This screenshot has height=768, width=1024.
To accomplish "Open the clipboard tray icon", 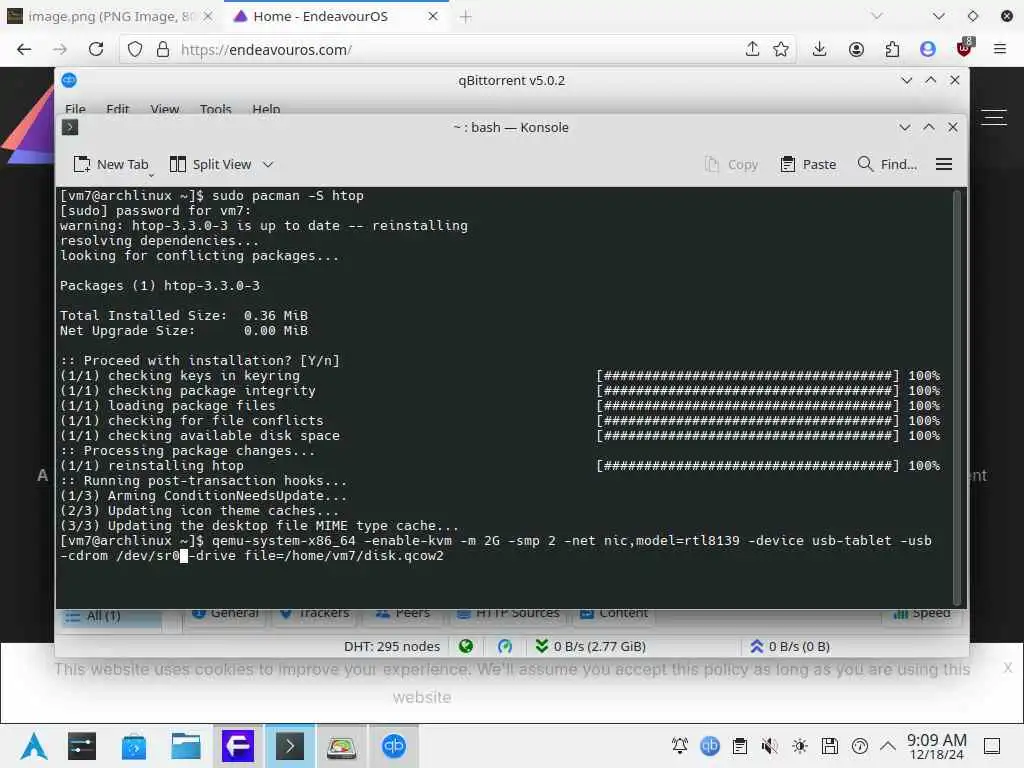I will [740, 746].
